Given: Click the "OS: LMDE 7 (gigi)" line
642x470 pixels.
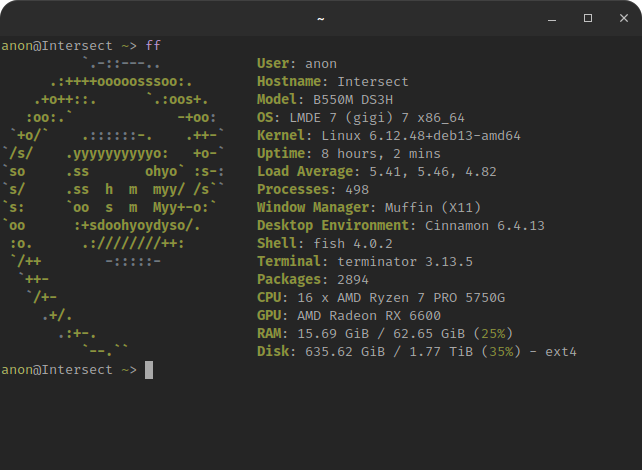Looking at the screenshot, I should (x=325, y=118).
